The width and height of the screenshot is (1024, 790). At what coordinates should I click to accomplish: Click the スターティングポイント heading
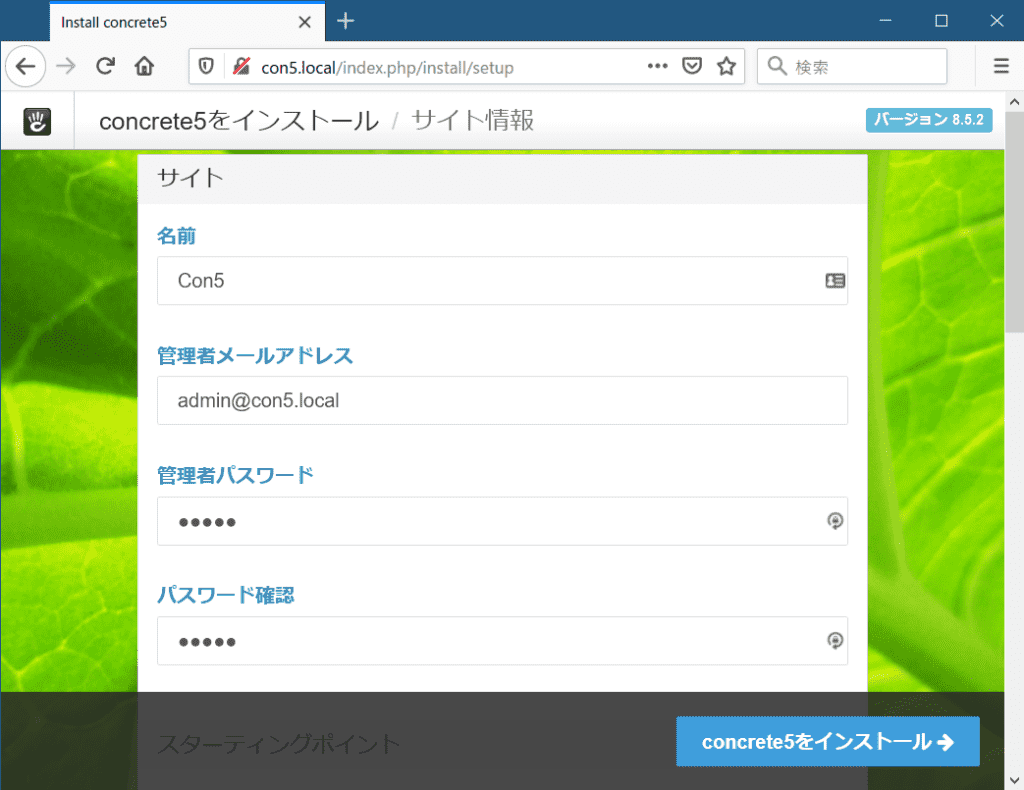(x=279, y=744)
